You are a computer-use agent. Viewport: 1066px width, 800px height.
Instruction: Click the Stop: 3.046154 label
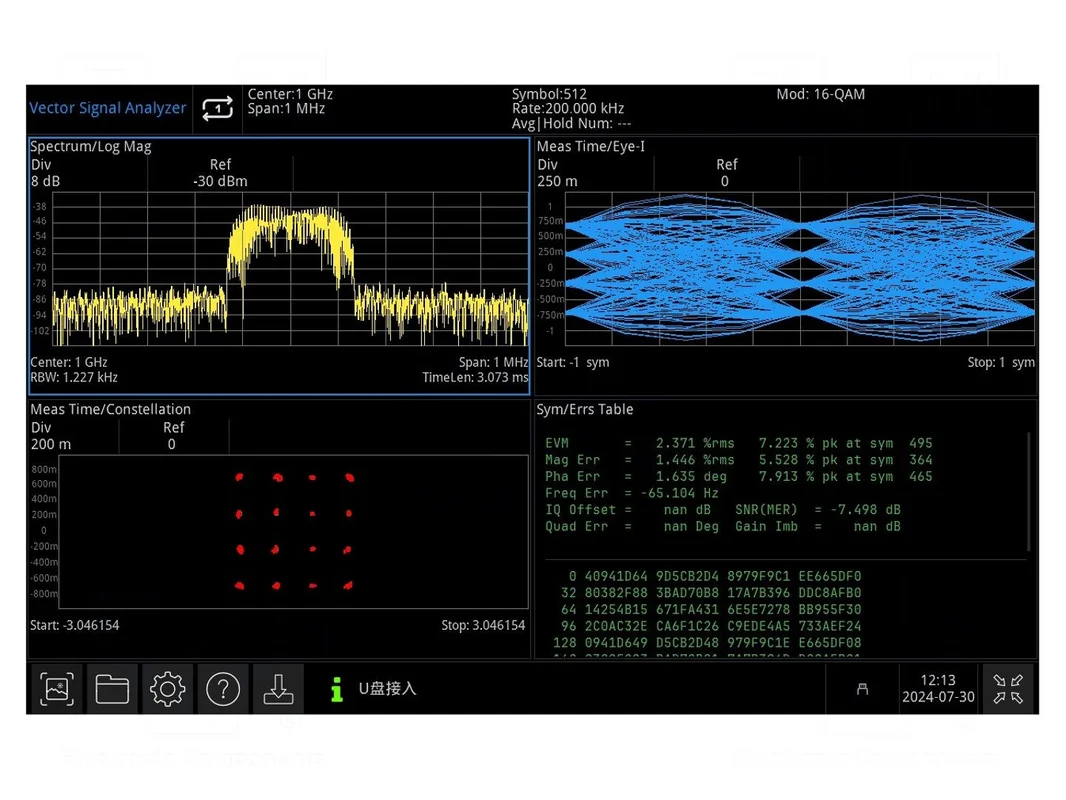point(483,625)
